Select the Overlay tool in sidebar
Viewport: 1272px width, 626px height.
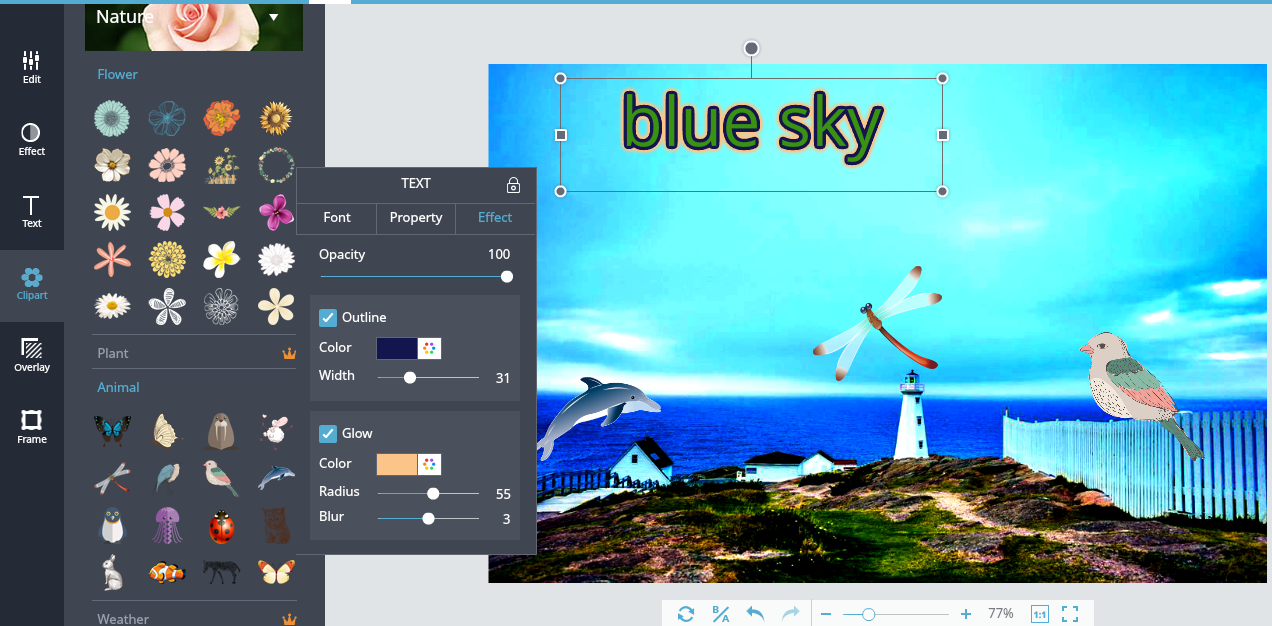[32, 355]
